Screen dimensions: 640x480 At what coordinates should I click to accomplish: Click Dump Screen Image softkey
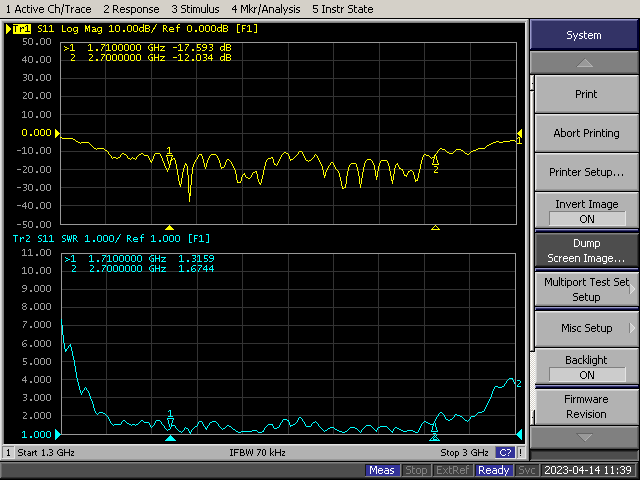click(586, 250)
